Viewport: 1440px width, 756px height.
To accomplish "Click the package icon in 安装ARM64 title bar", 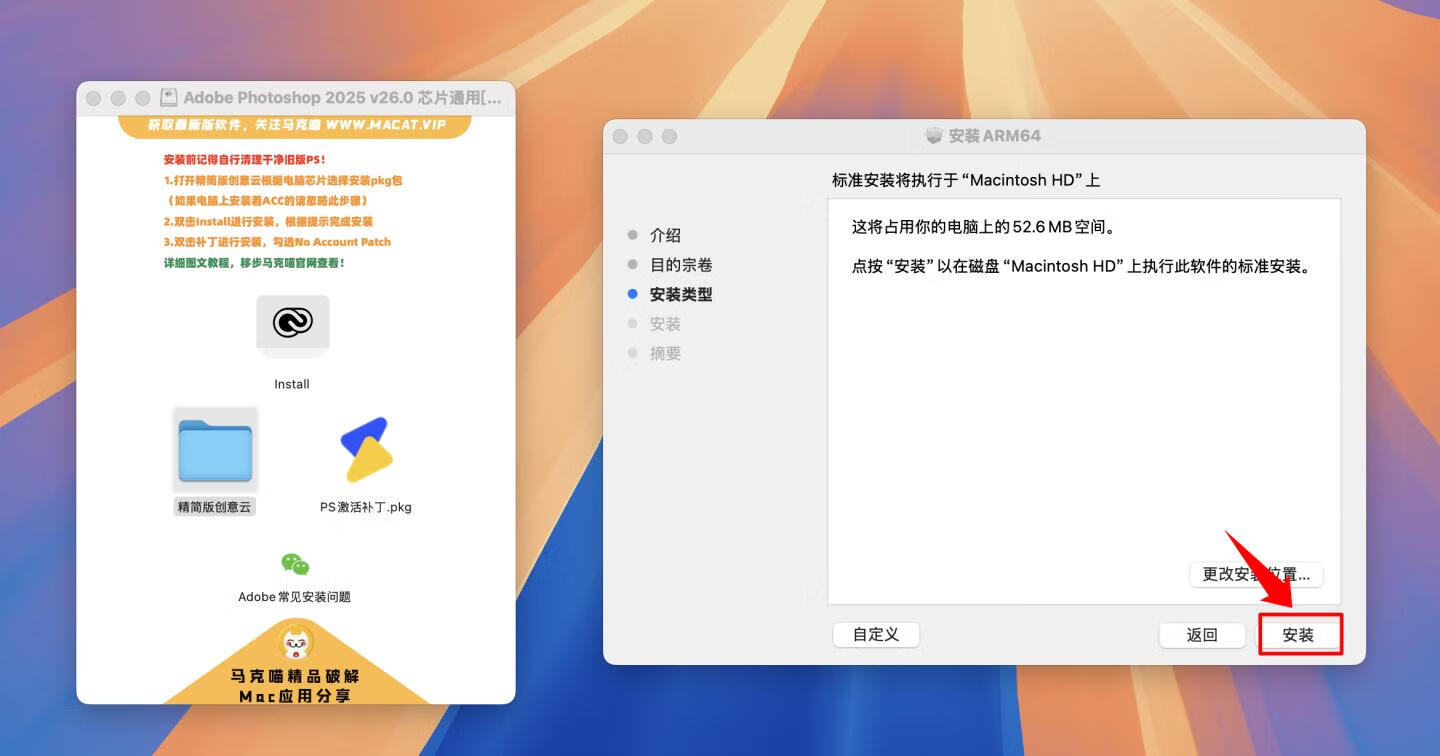I will 934,136.
